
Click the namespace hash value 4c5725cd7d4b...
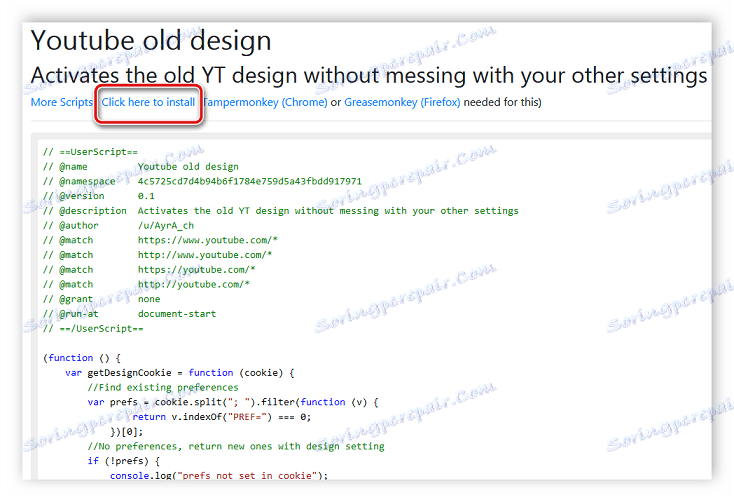click(x=250, y=181)
